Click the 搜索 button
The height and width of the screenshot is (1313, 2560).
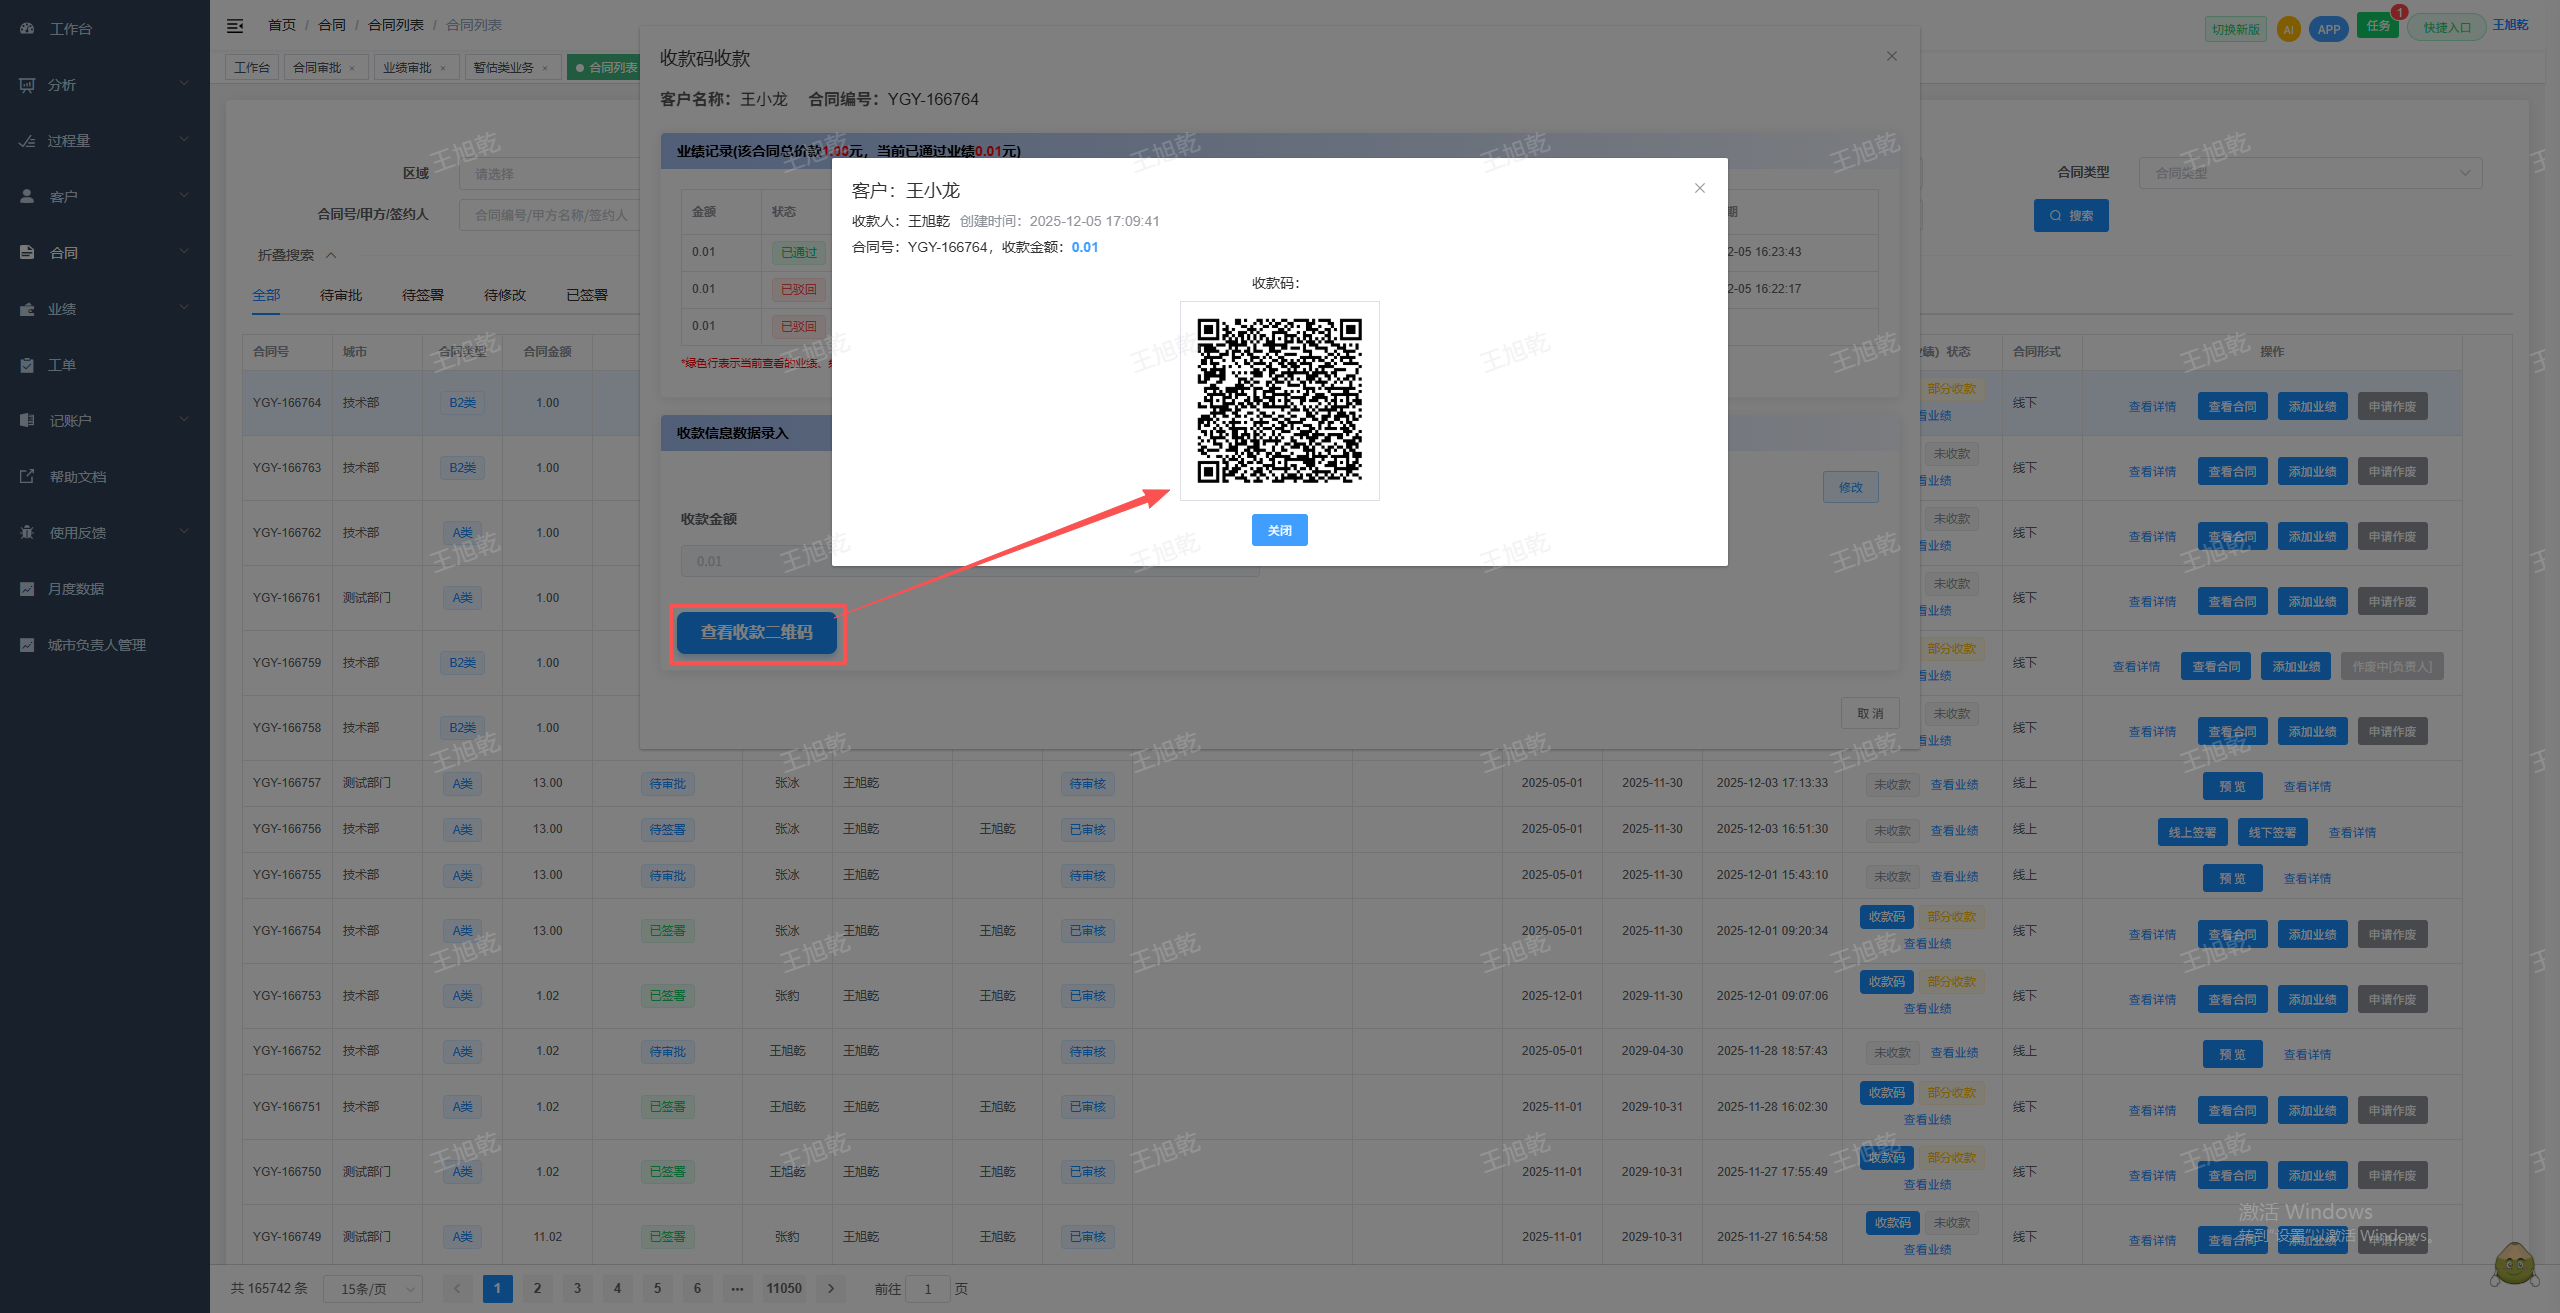tap(2071, 216)
